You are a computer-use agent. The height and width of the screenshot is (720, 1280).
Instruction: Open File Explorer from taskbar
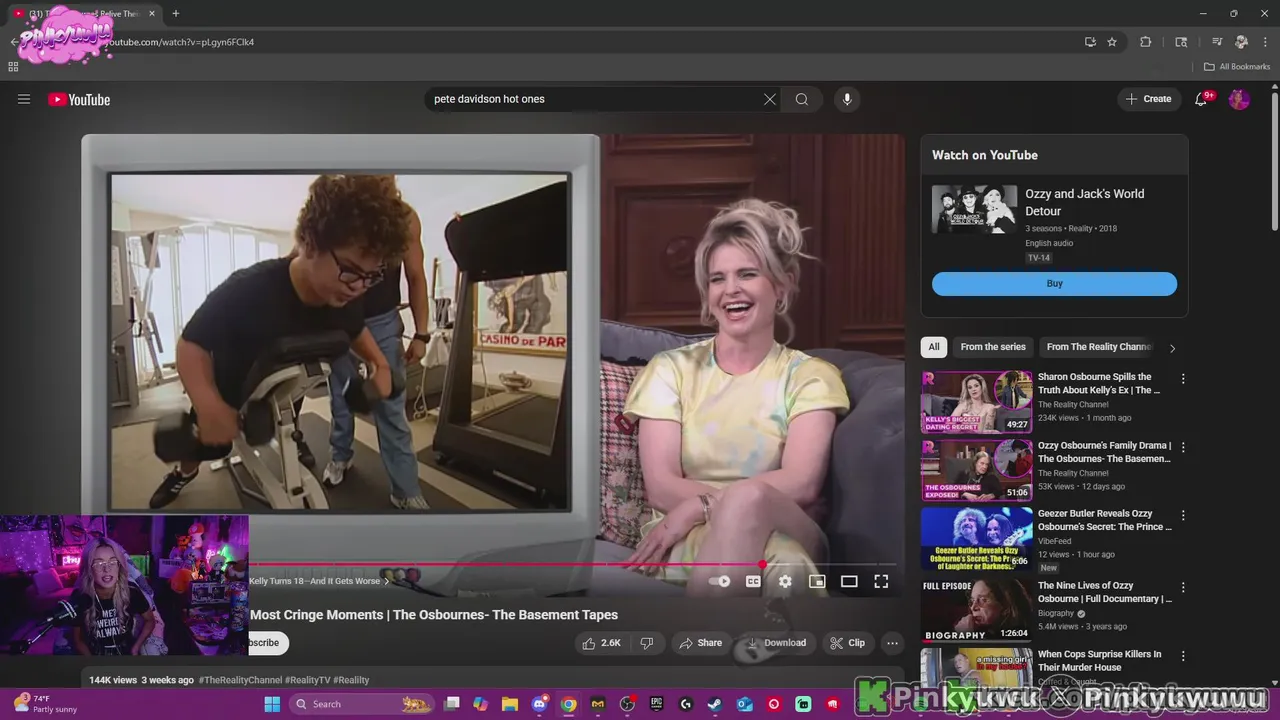pyautogui.click(x=510, y=704)
